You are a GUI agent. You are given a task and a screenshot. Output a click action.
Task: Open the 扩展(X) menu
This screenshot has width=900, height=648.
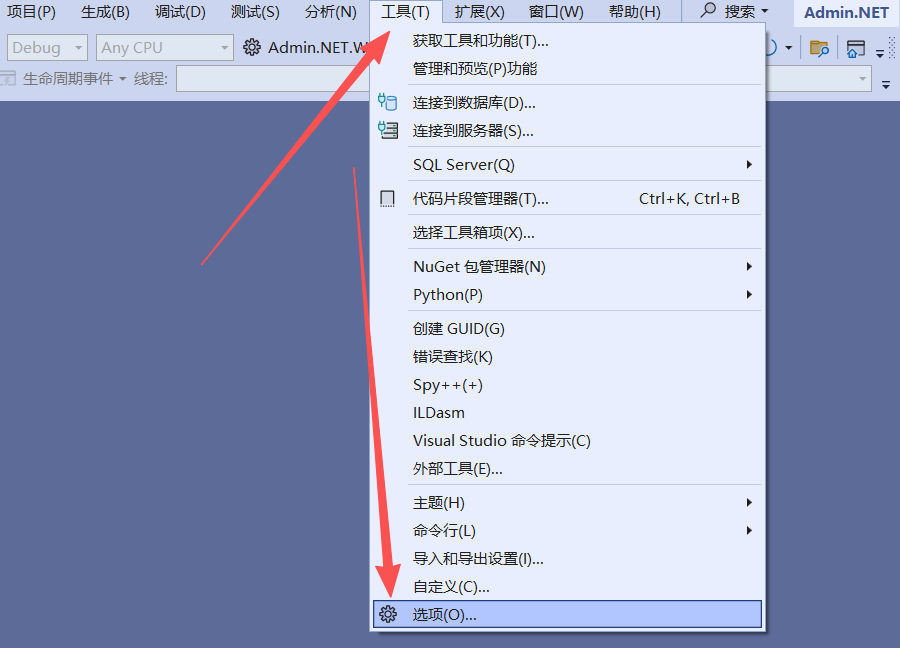(x=479, y=11)
